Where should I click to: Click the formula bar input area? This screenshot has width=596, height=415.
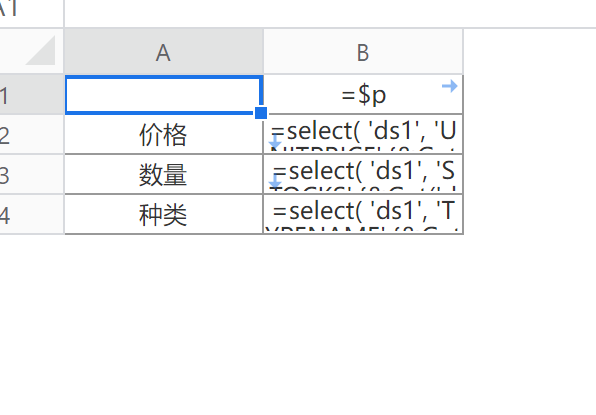pos(330,13)
